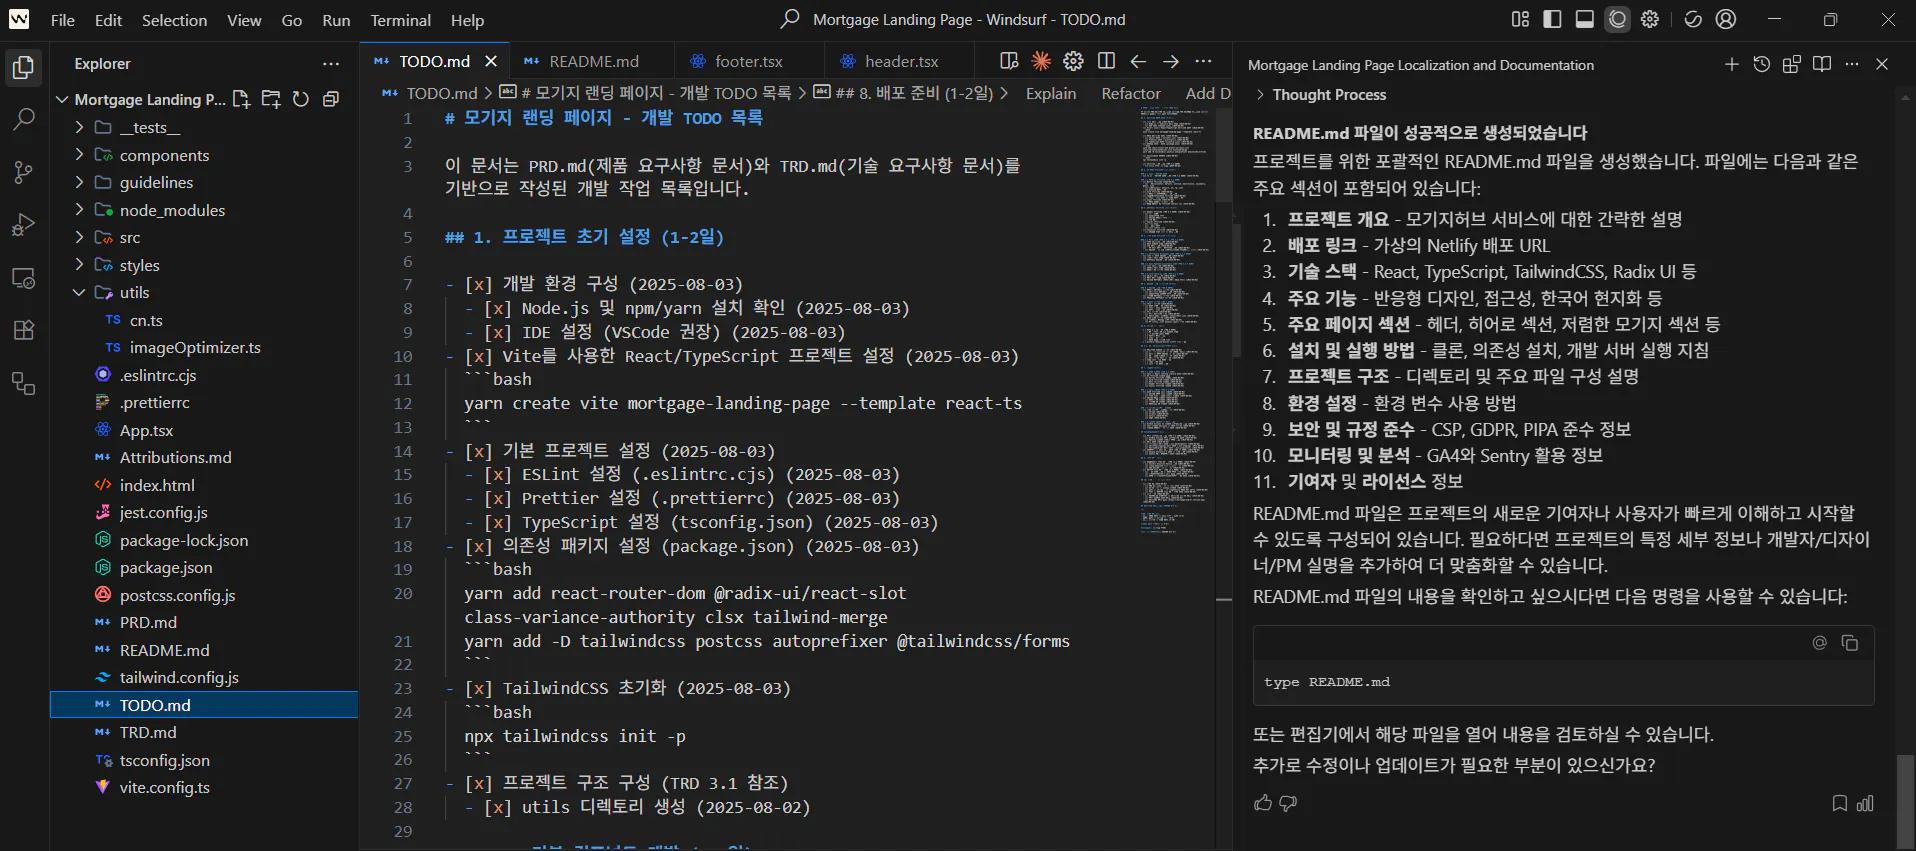
Task: Bookmark the Cascade response
Action: tap(1839, 803)
